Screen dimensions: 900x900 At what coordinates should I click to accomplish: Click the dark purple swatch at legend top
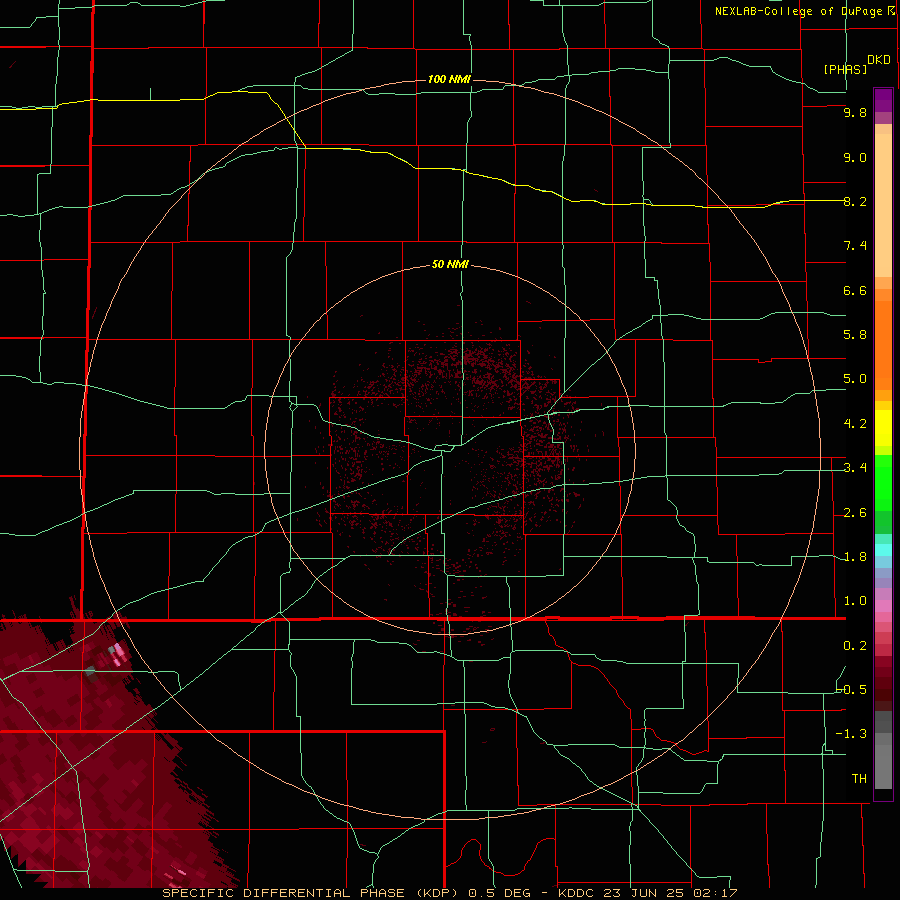[883, 100]
